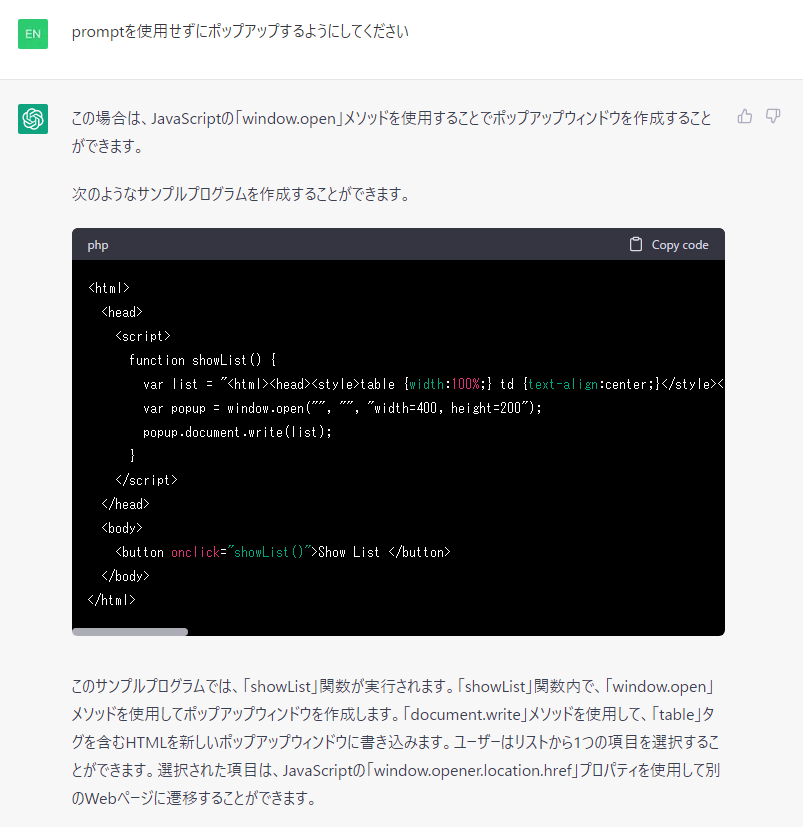Click the ChatGPT logo avatar

point(33,118)
